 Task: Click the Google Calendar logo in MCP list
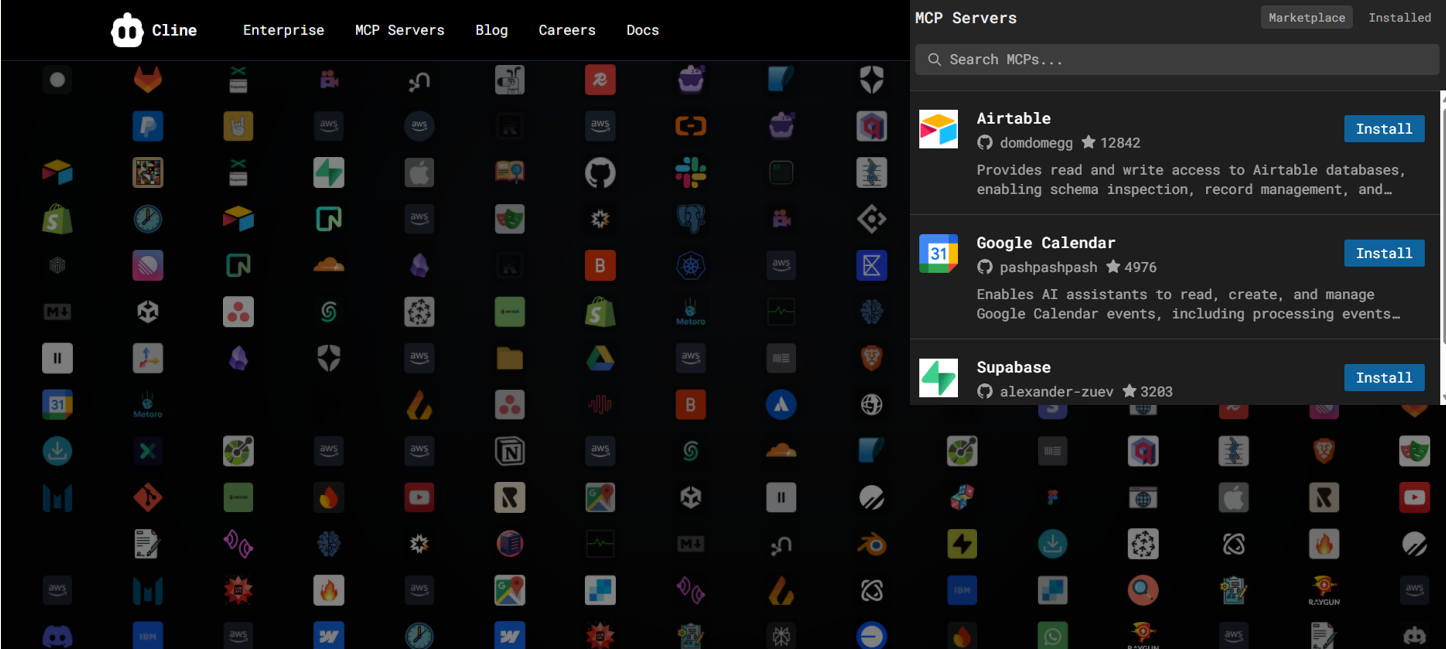click(938, 253)
